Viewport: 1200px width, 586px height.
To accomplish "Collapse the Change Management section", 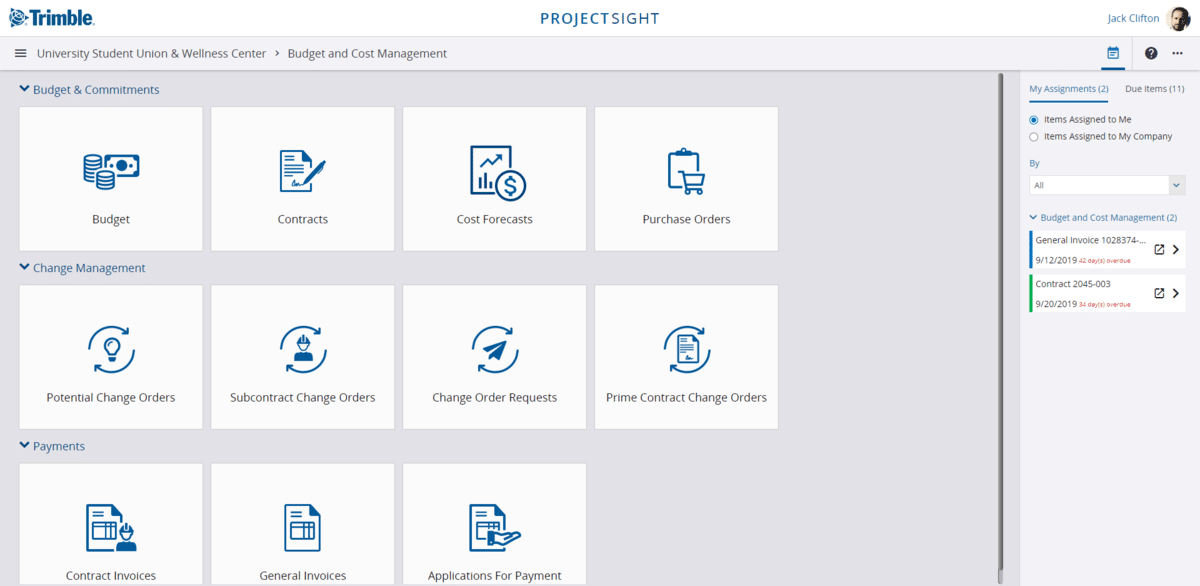I will click(24, 267).
